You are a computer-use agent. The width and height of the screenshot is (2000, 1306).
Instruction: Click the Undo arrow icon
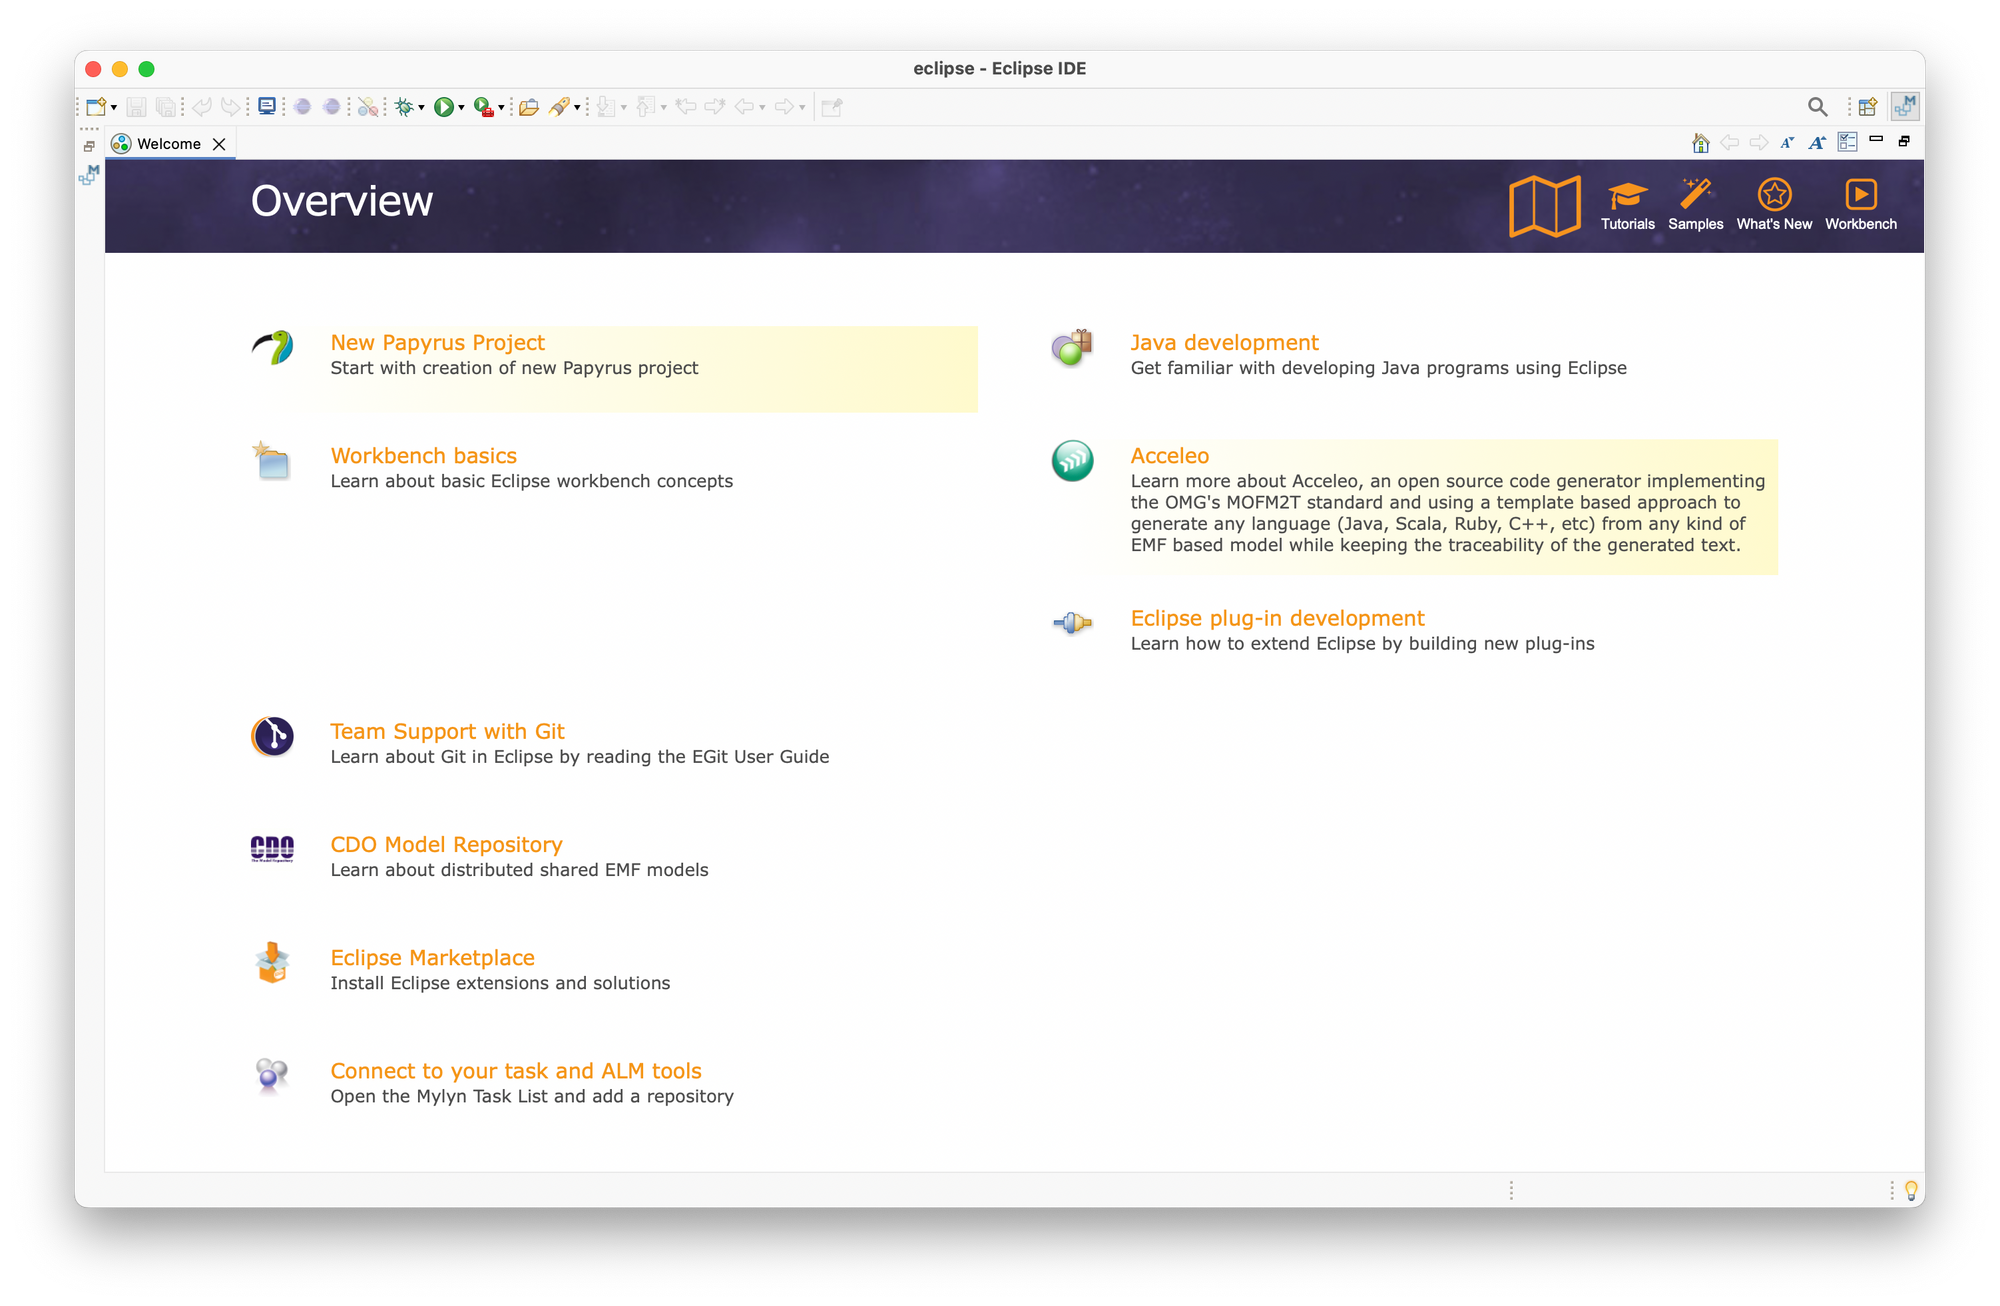202,107
